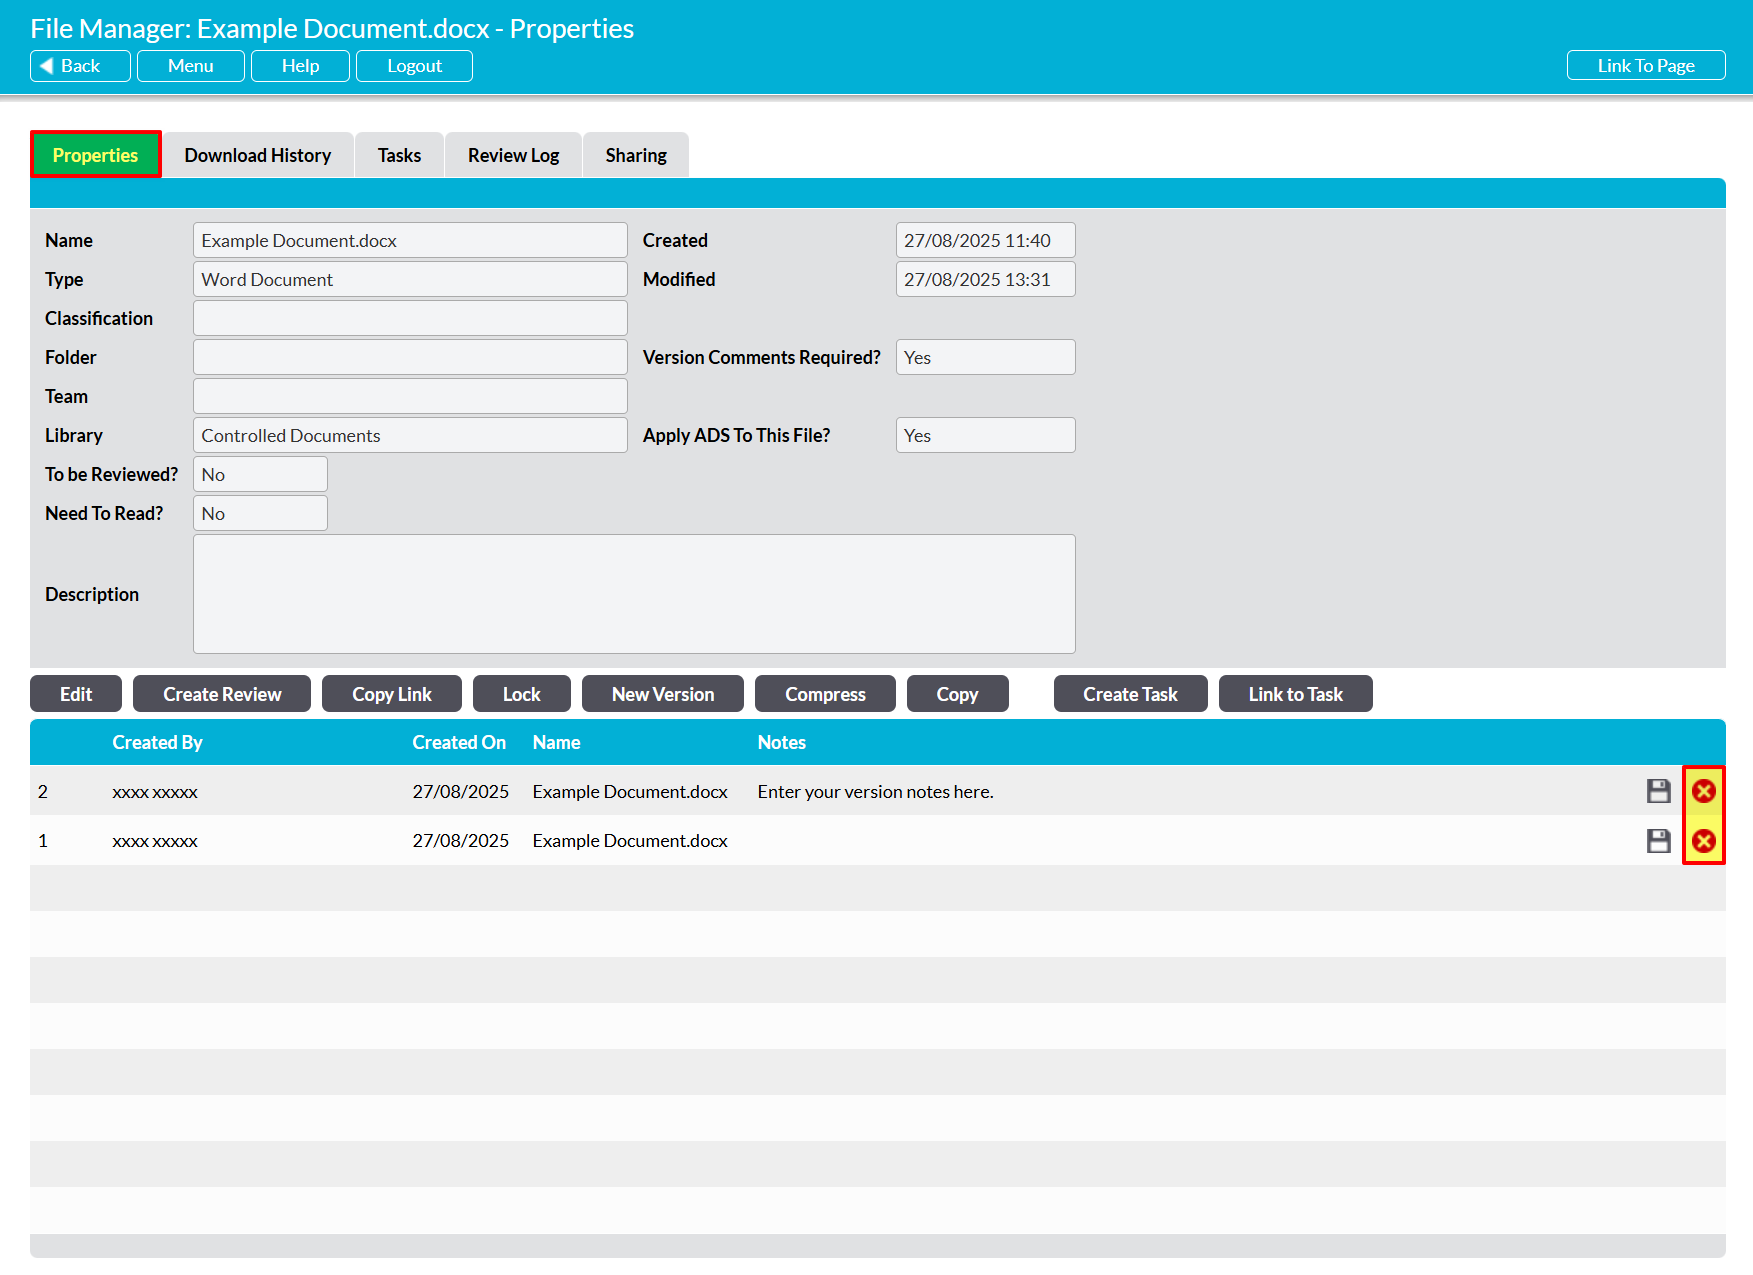The width and height of the screenshot is (1753, 1275).
Task: Open the Menu in the header
Action: (x=190, y=66)
